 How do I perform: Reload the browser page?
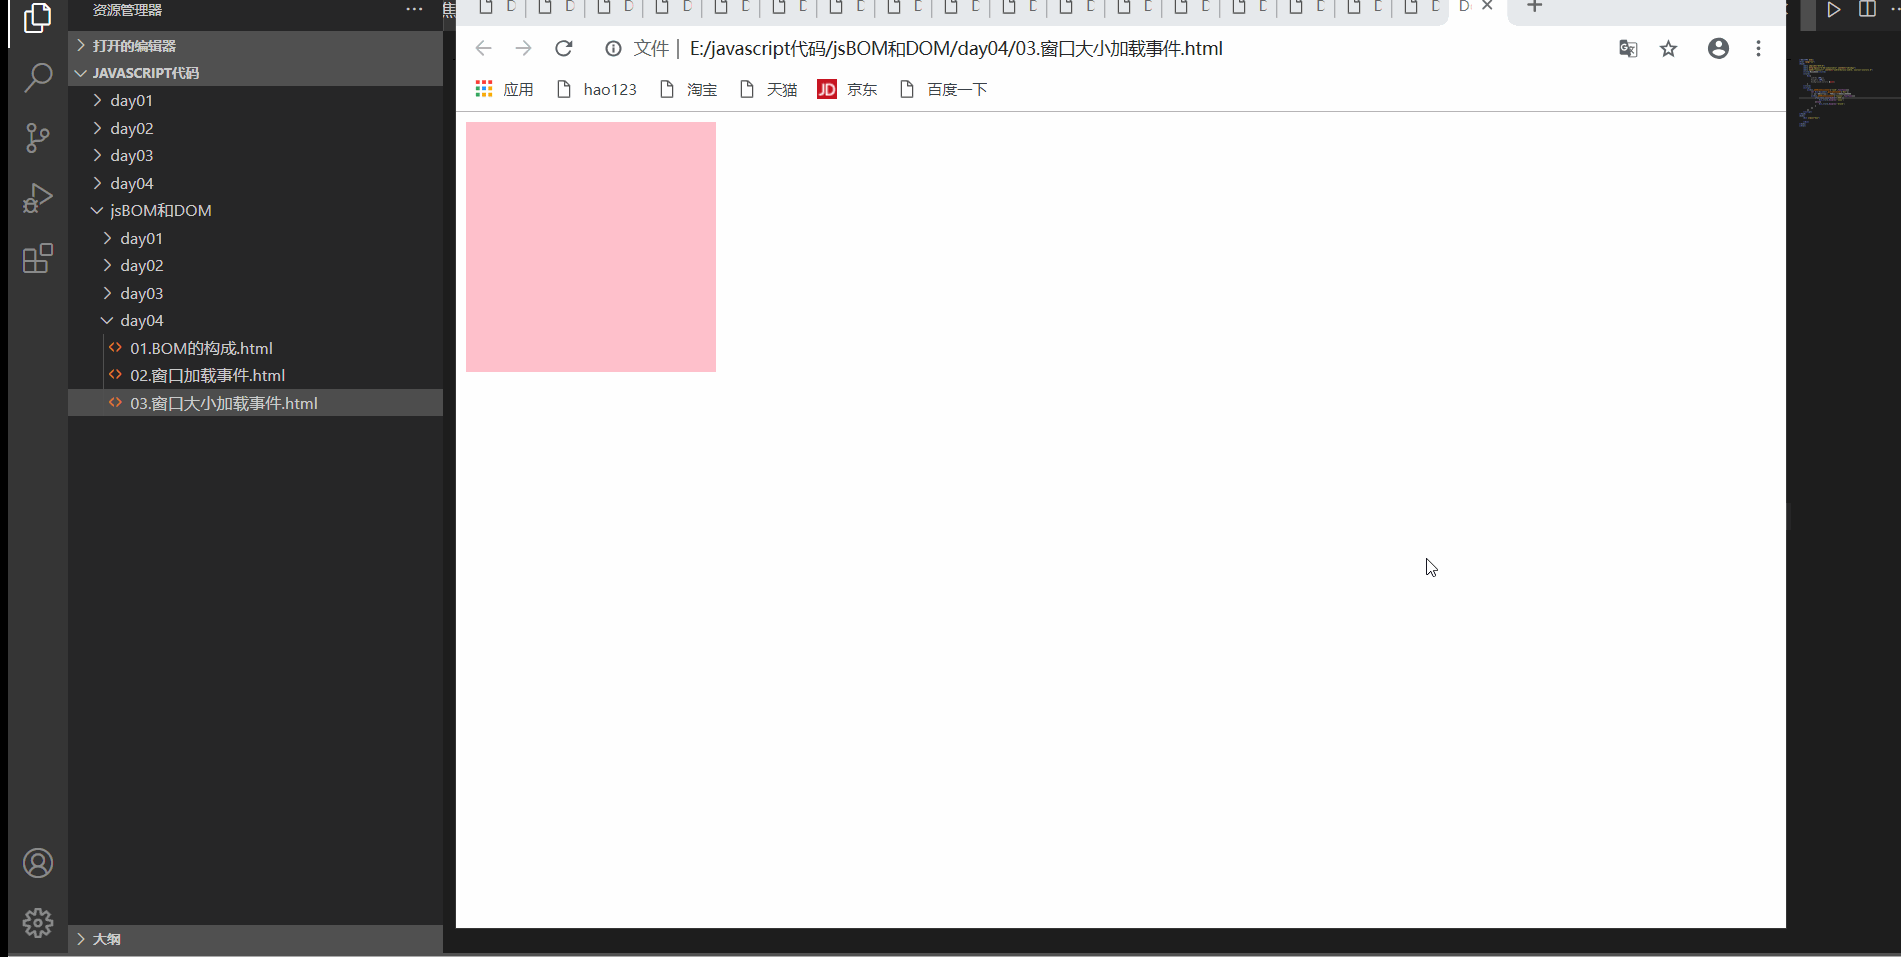(564, 48)
